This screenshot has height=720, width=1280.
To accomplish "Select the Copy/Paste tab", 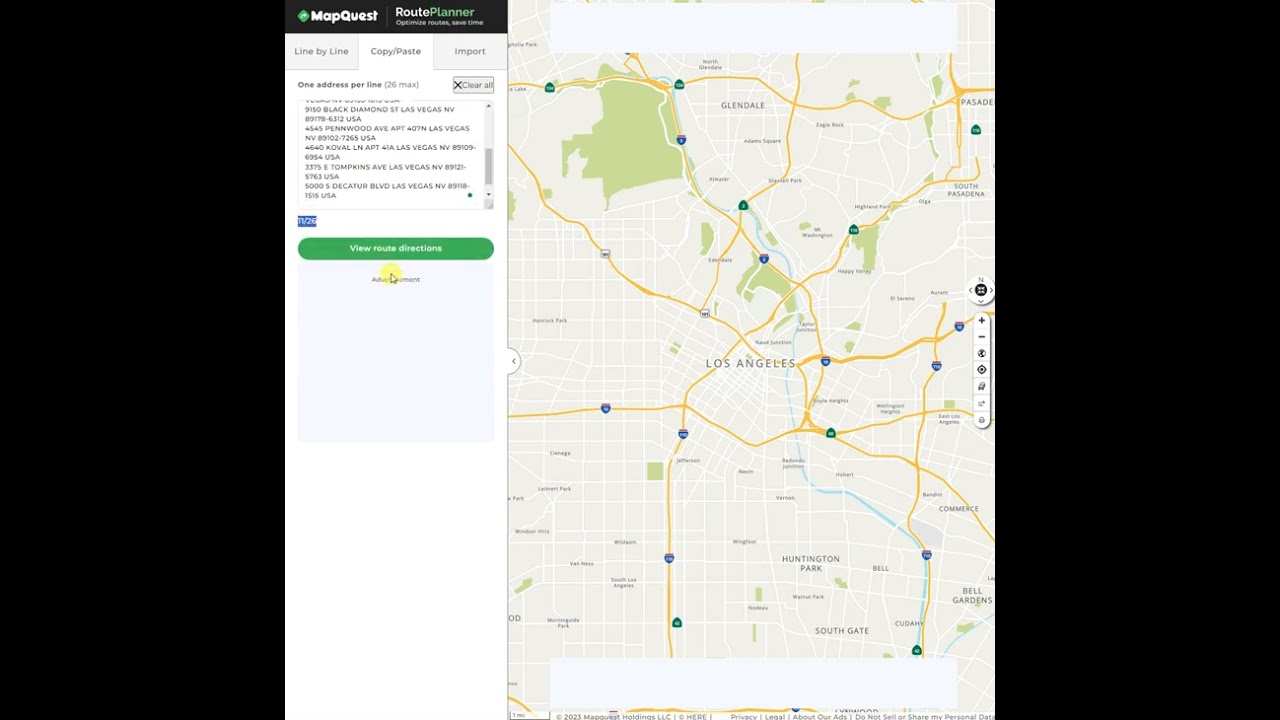I will (x=395, y=51).
